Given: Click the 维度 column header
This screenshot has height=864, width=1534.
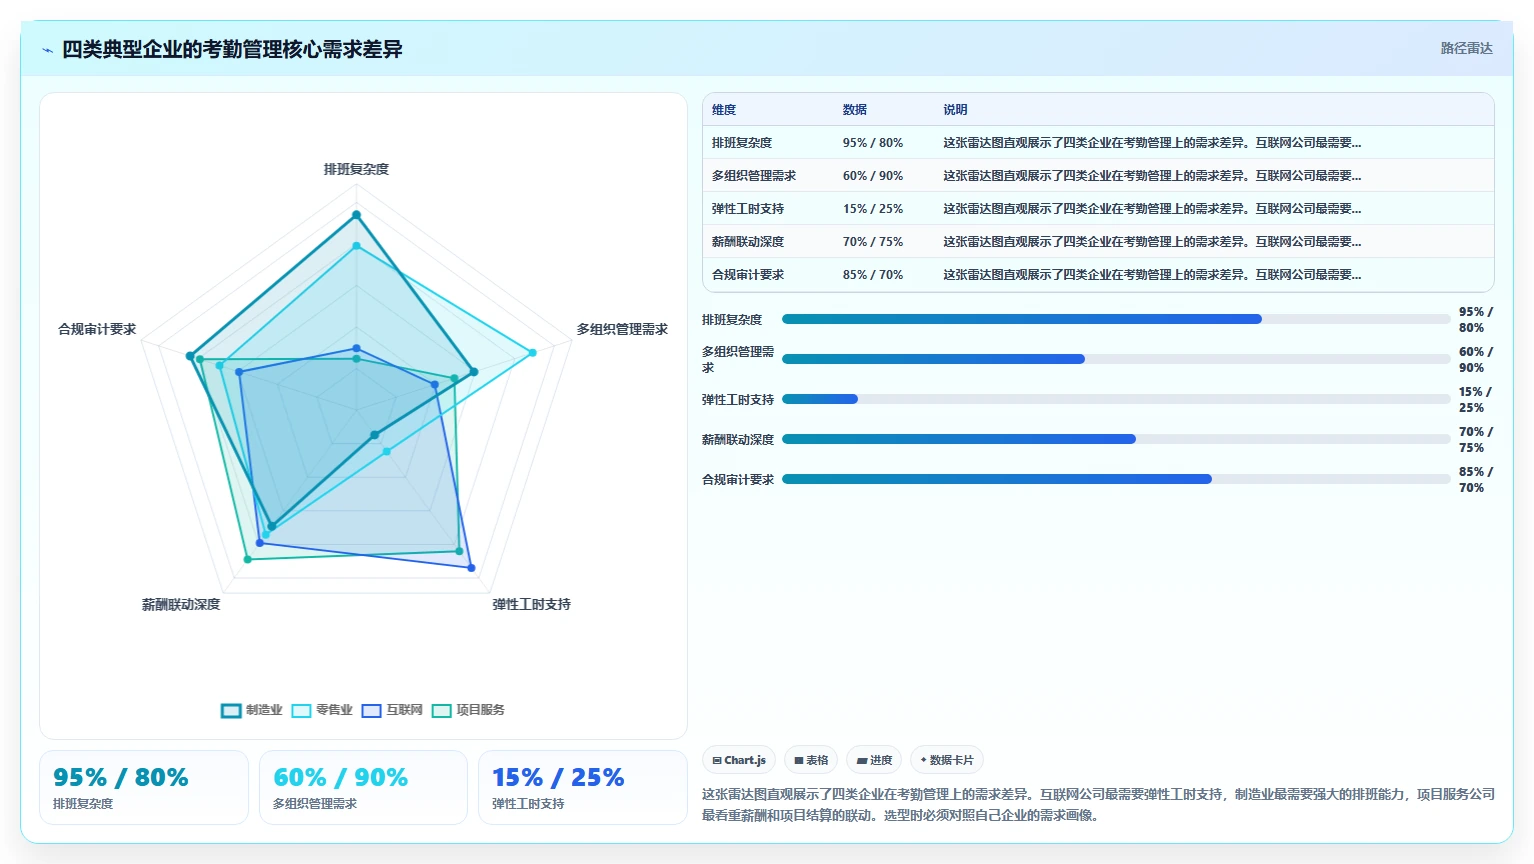Looking at the screenshot, I should click(x=724, y=110).
